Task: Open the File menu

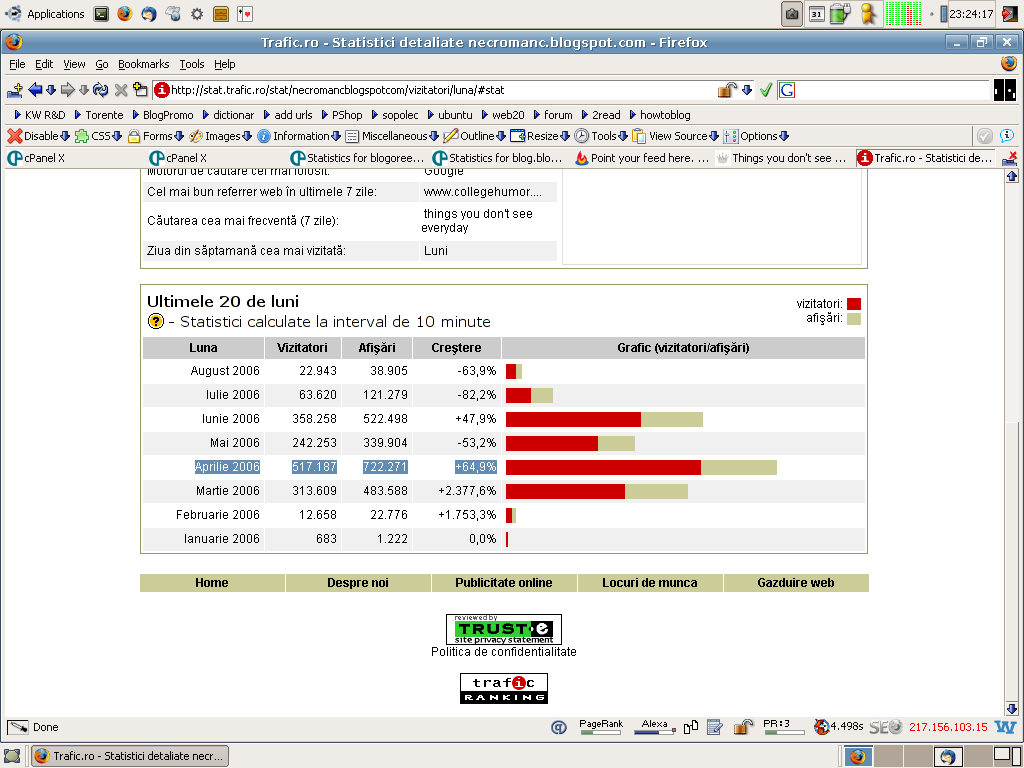Action: [x=17, y=64]
